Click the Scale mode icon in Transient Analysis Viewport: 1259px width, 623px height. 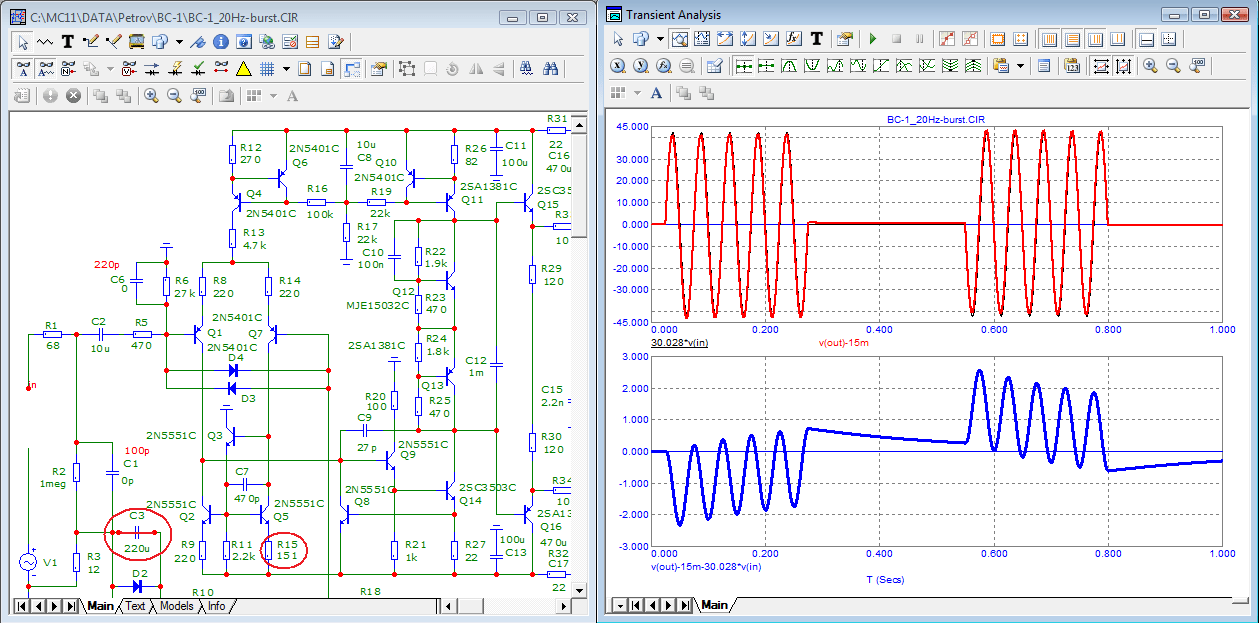(x=680, y=39)
